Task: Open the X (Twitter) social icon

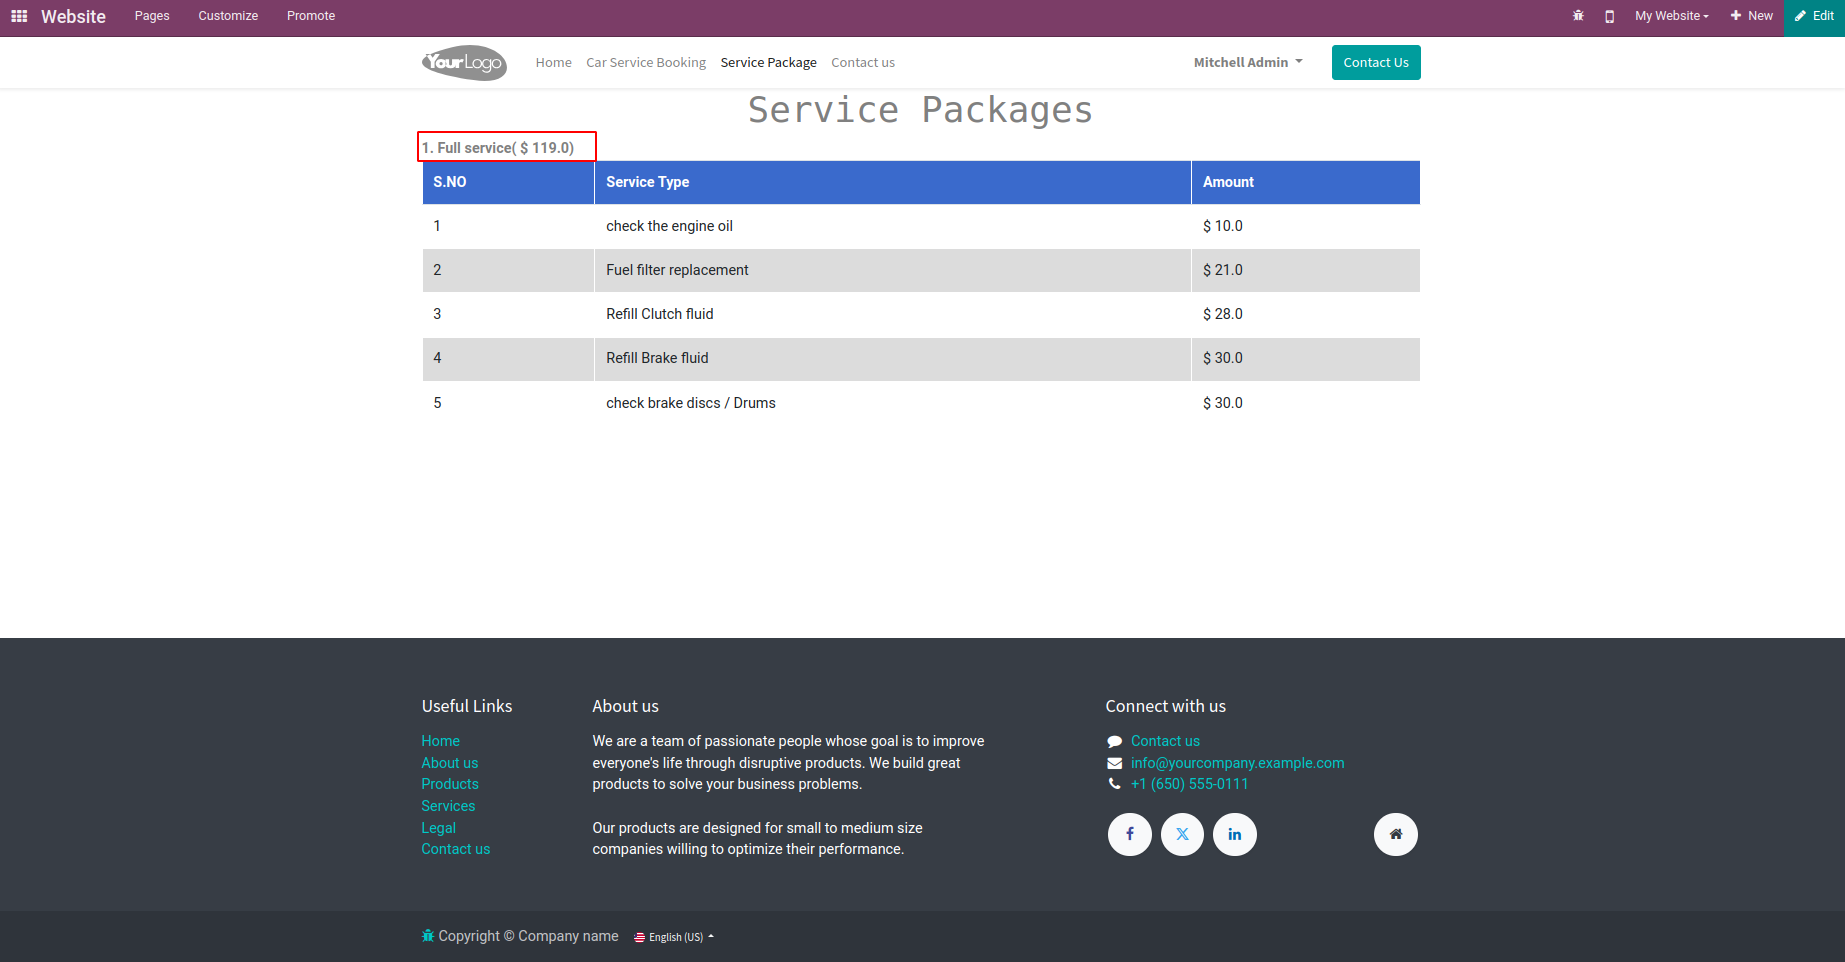Action: 1183,834
